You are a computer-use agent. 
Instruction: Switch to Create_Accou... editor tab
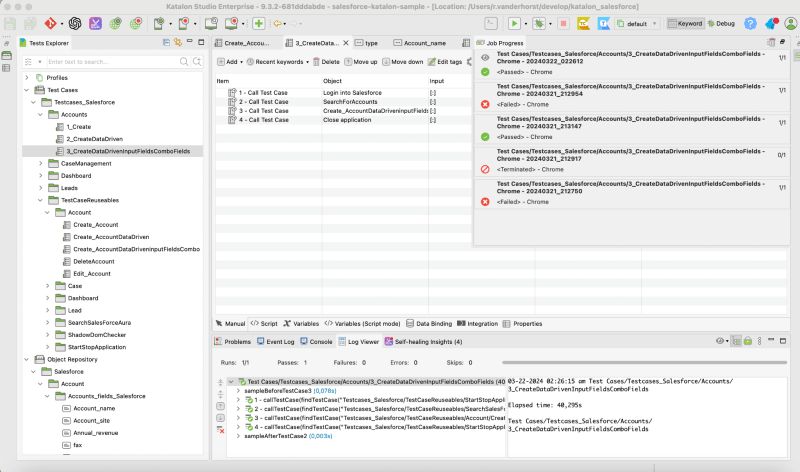point(242,43)
